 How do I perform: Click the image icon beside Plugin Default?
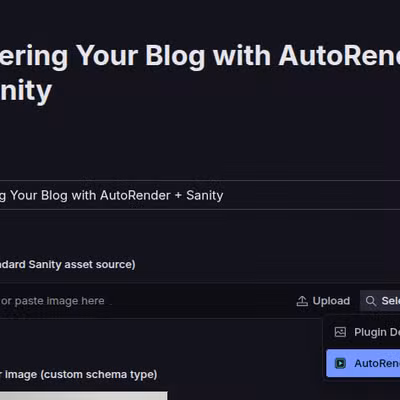340,332
